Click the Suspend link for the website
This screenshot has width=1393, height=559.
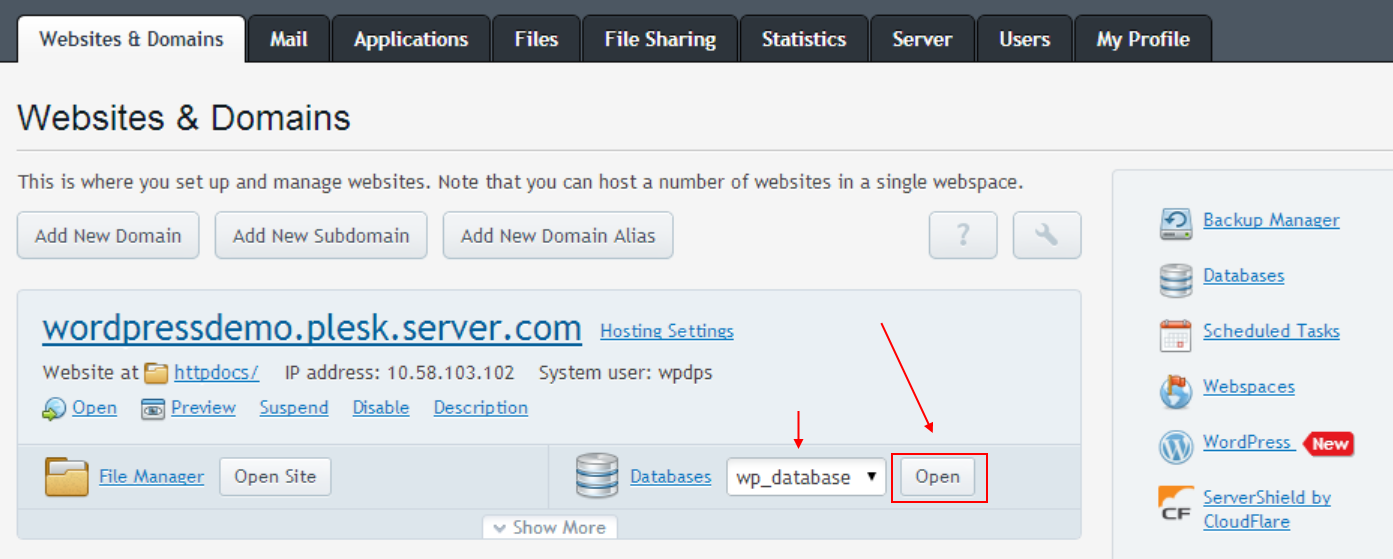294,408
